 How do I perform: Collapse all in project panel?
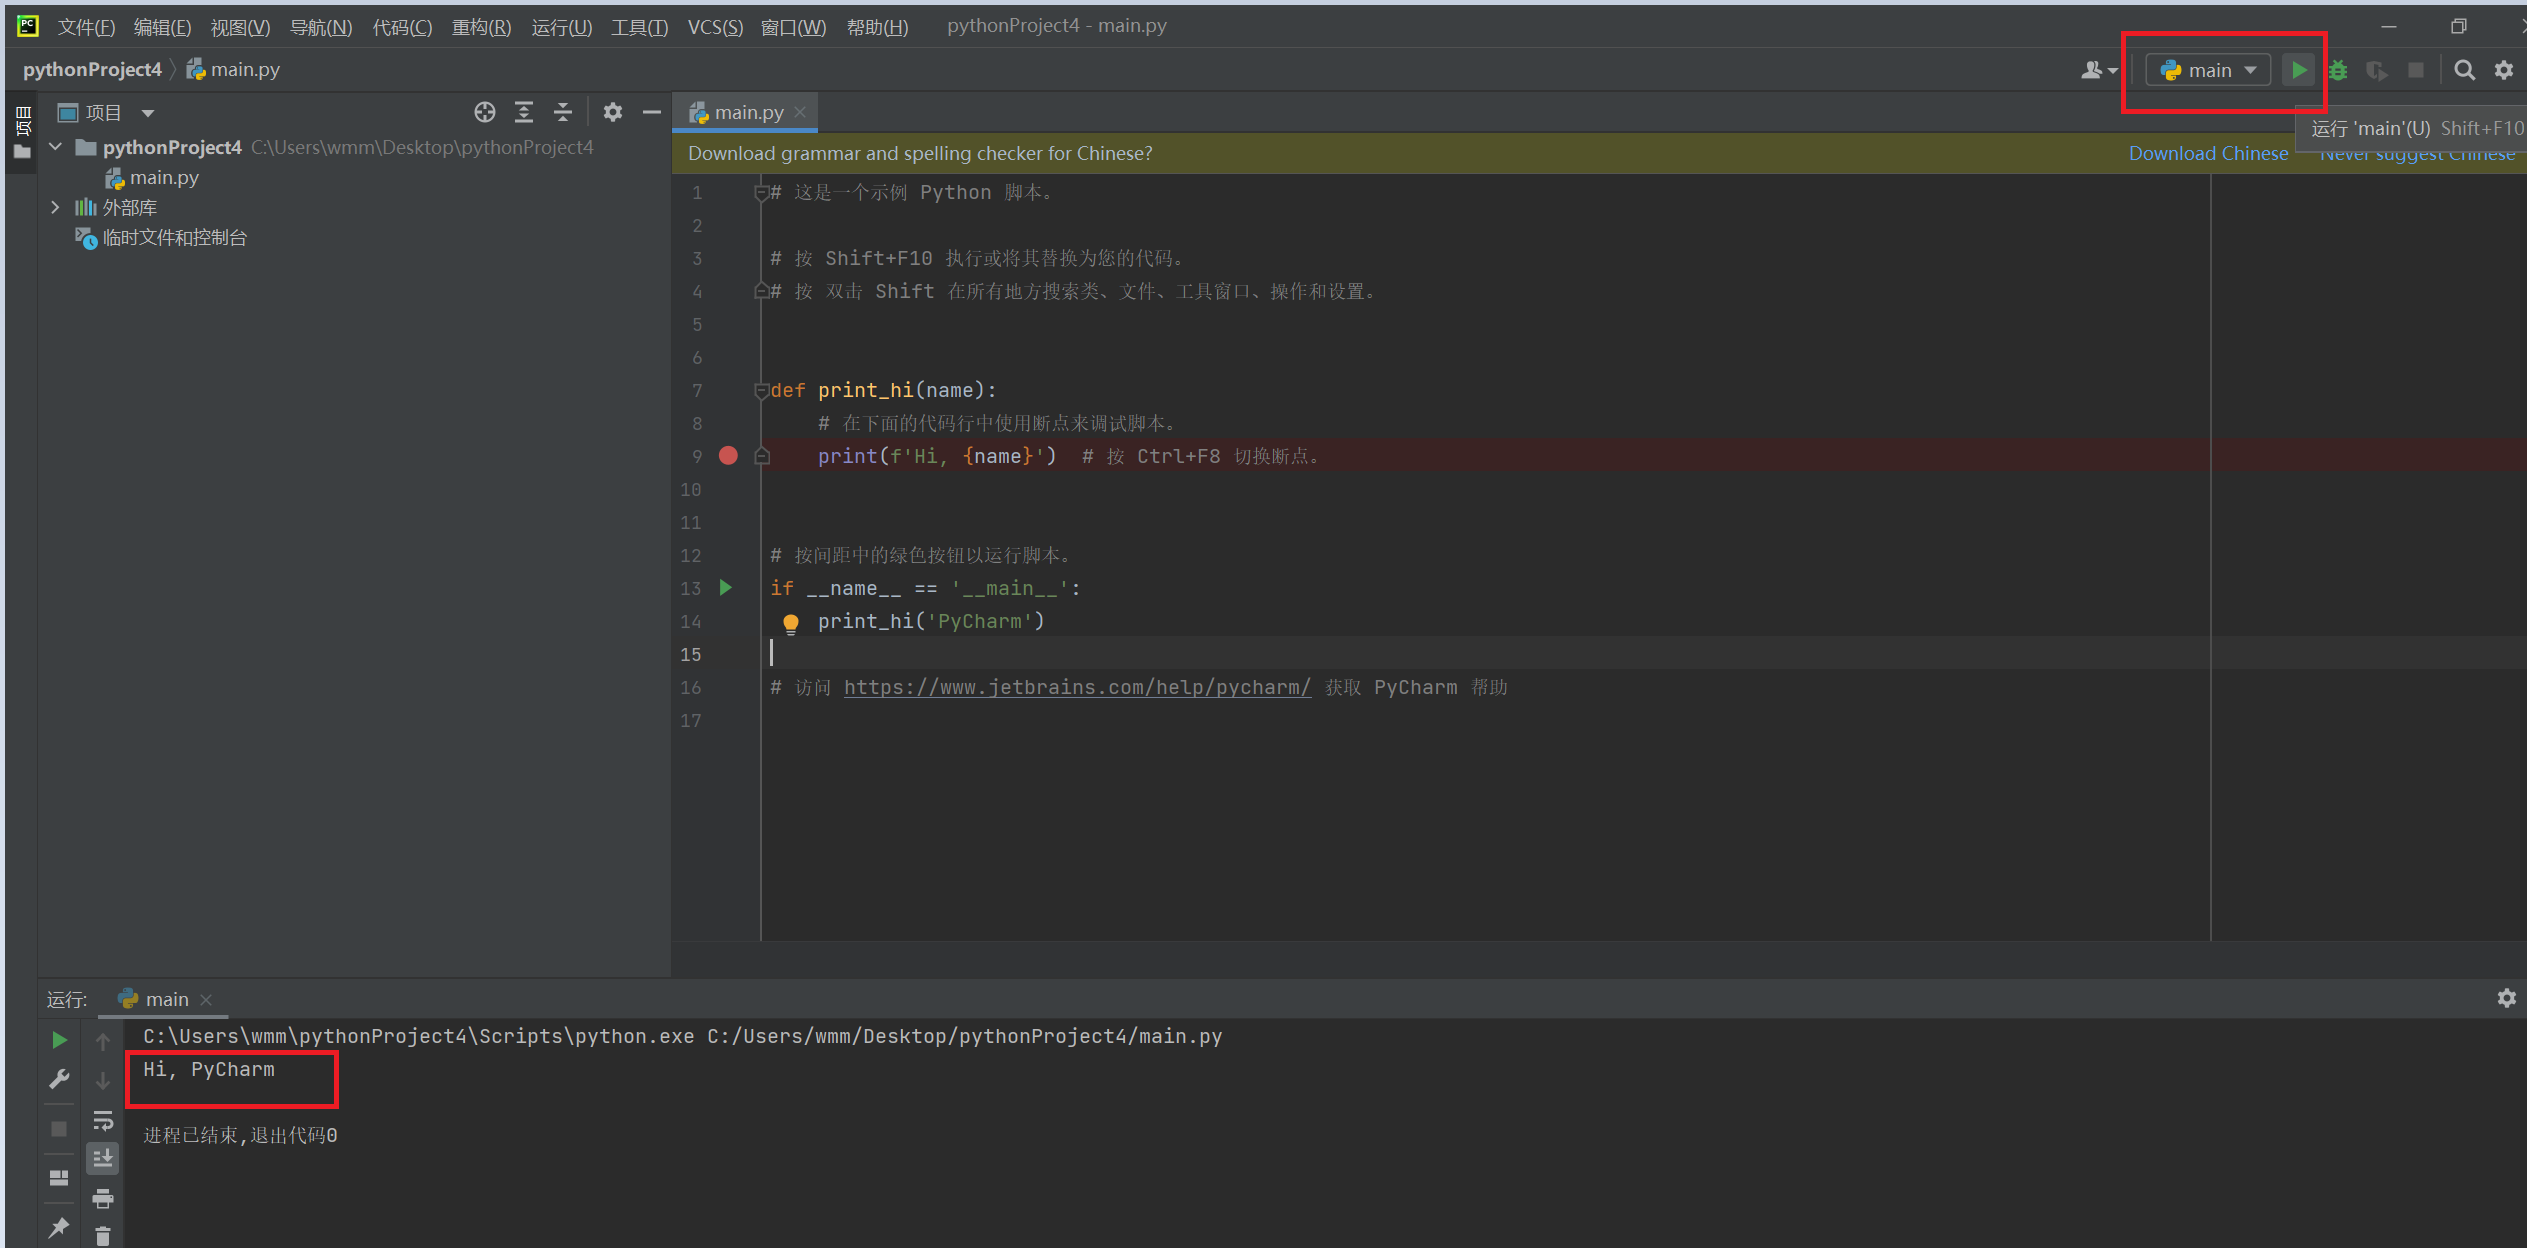(x=563, y=112)
